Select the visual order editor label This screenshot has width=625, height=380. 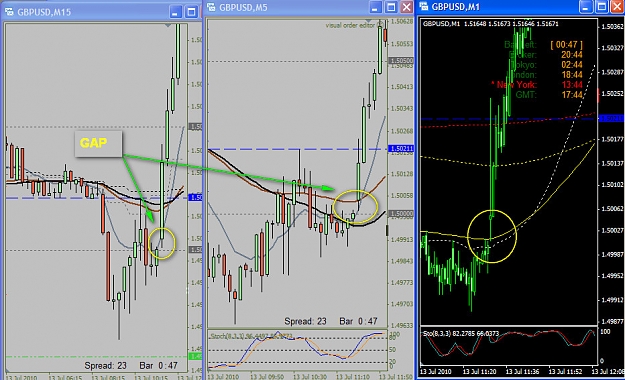pyautogui.click(x=350, y=25)
